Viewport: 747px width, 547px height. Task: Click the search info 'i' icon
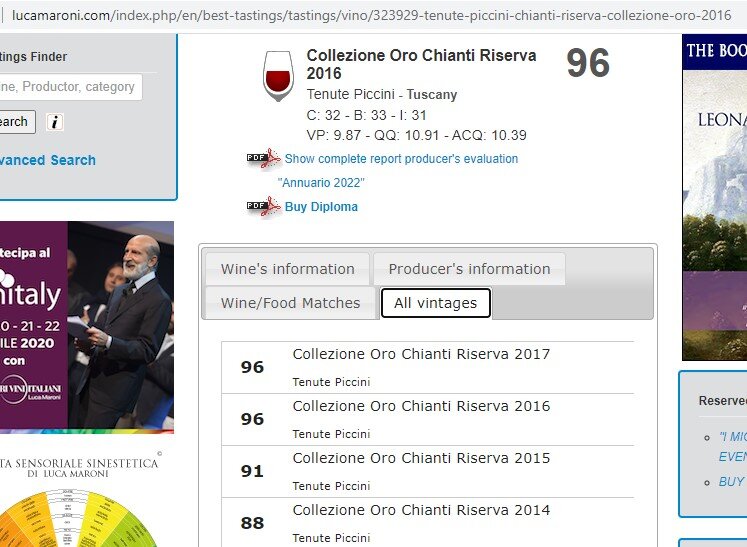[55, 122]
